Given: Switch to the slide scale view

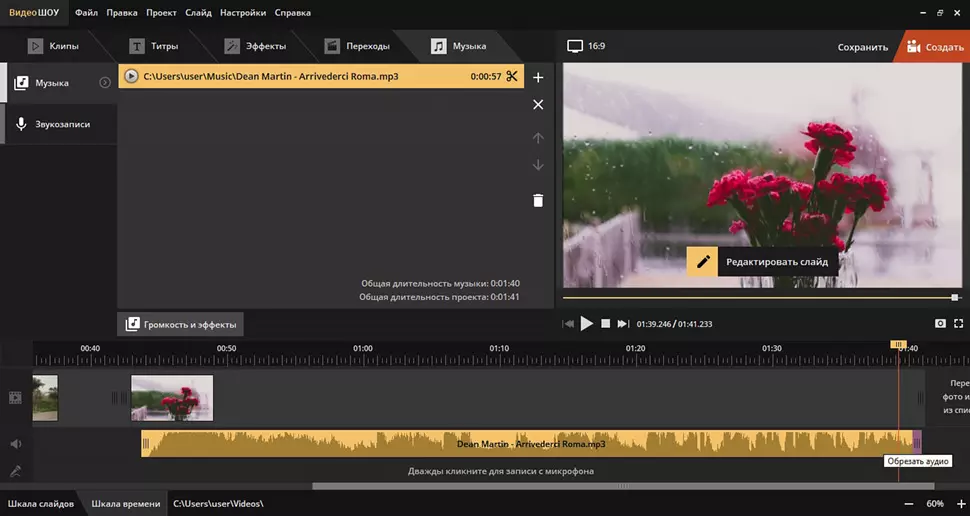Looking at the screenshot, I should (x=41, y=504).
